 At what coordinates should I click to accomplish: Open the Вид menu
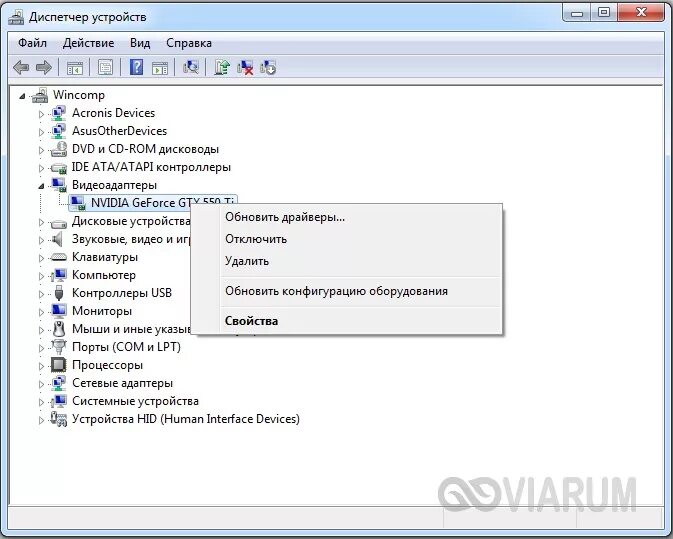pos(140,43)
